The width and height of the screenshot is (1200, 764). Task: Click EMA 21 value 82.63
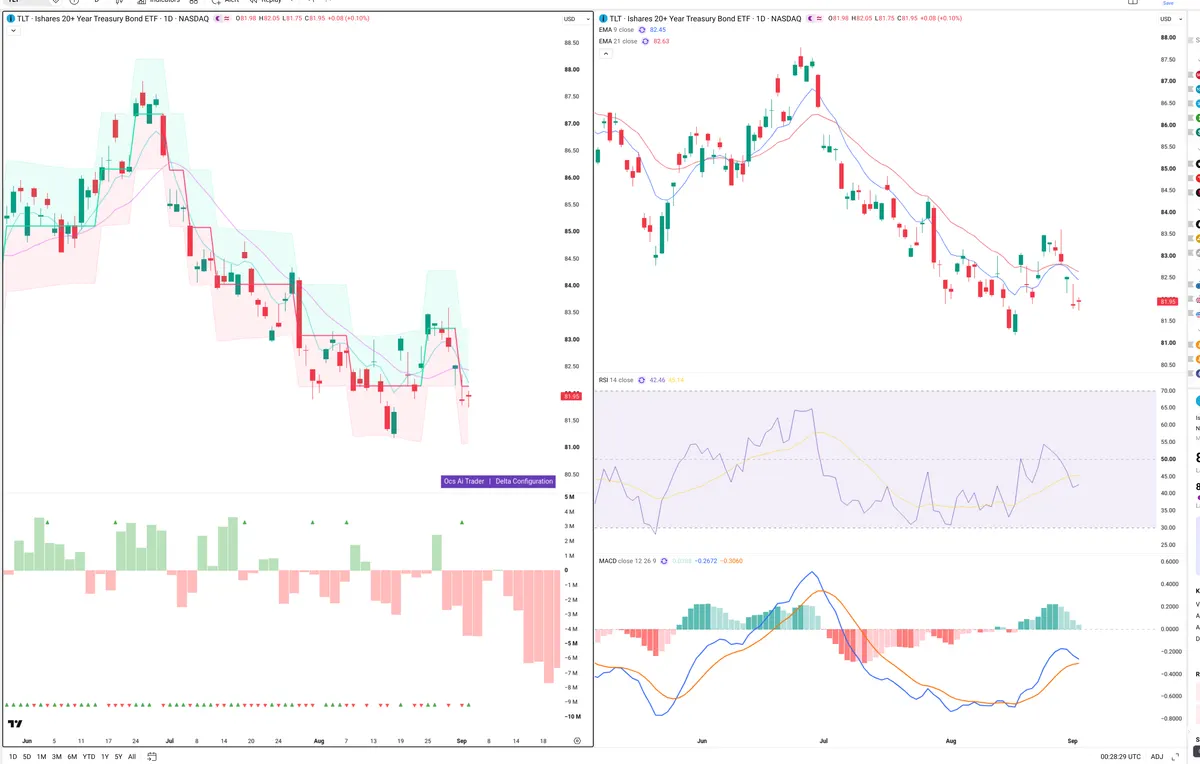661,41
